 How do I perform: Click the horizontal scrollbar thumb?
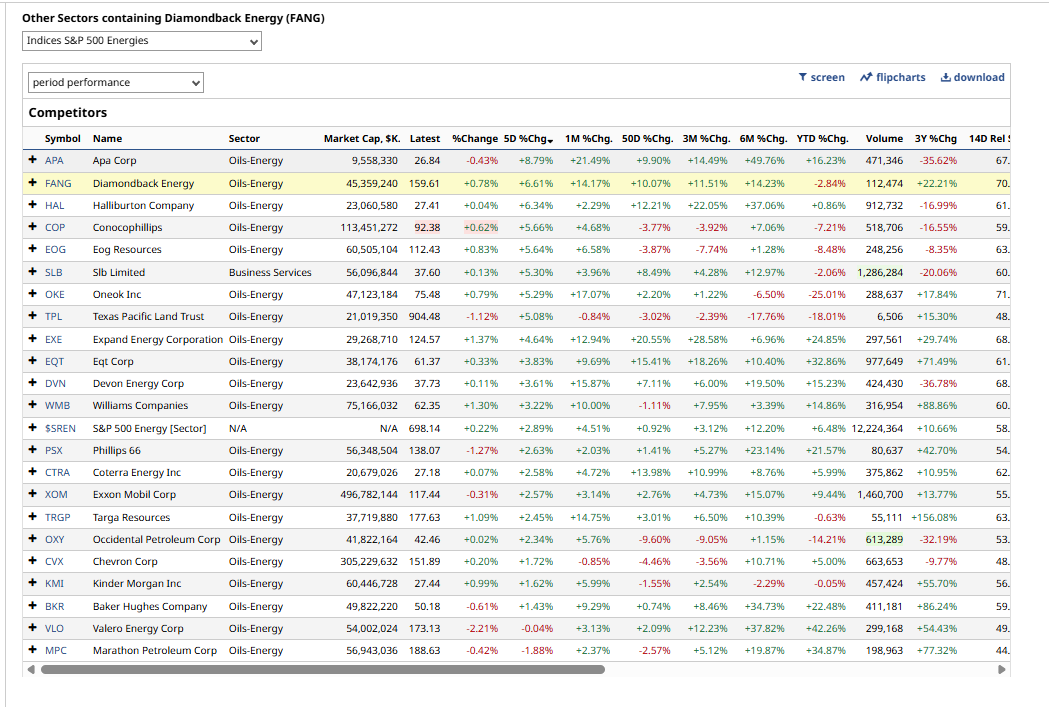tap(320, 670)
